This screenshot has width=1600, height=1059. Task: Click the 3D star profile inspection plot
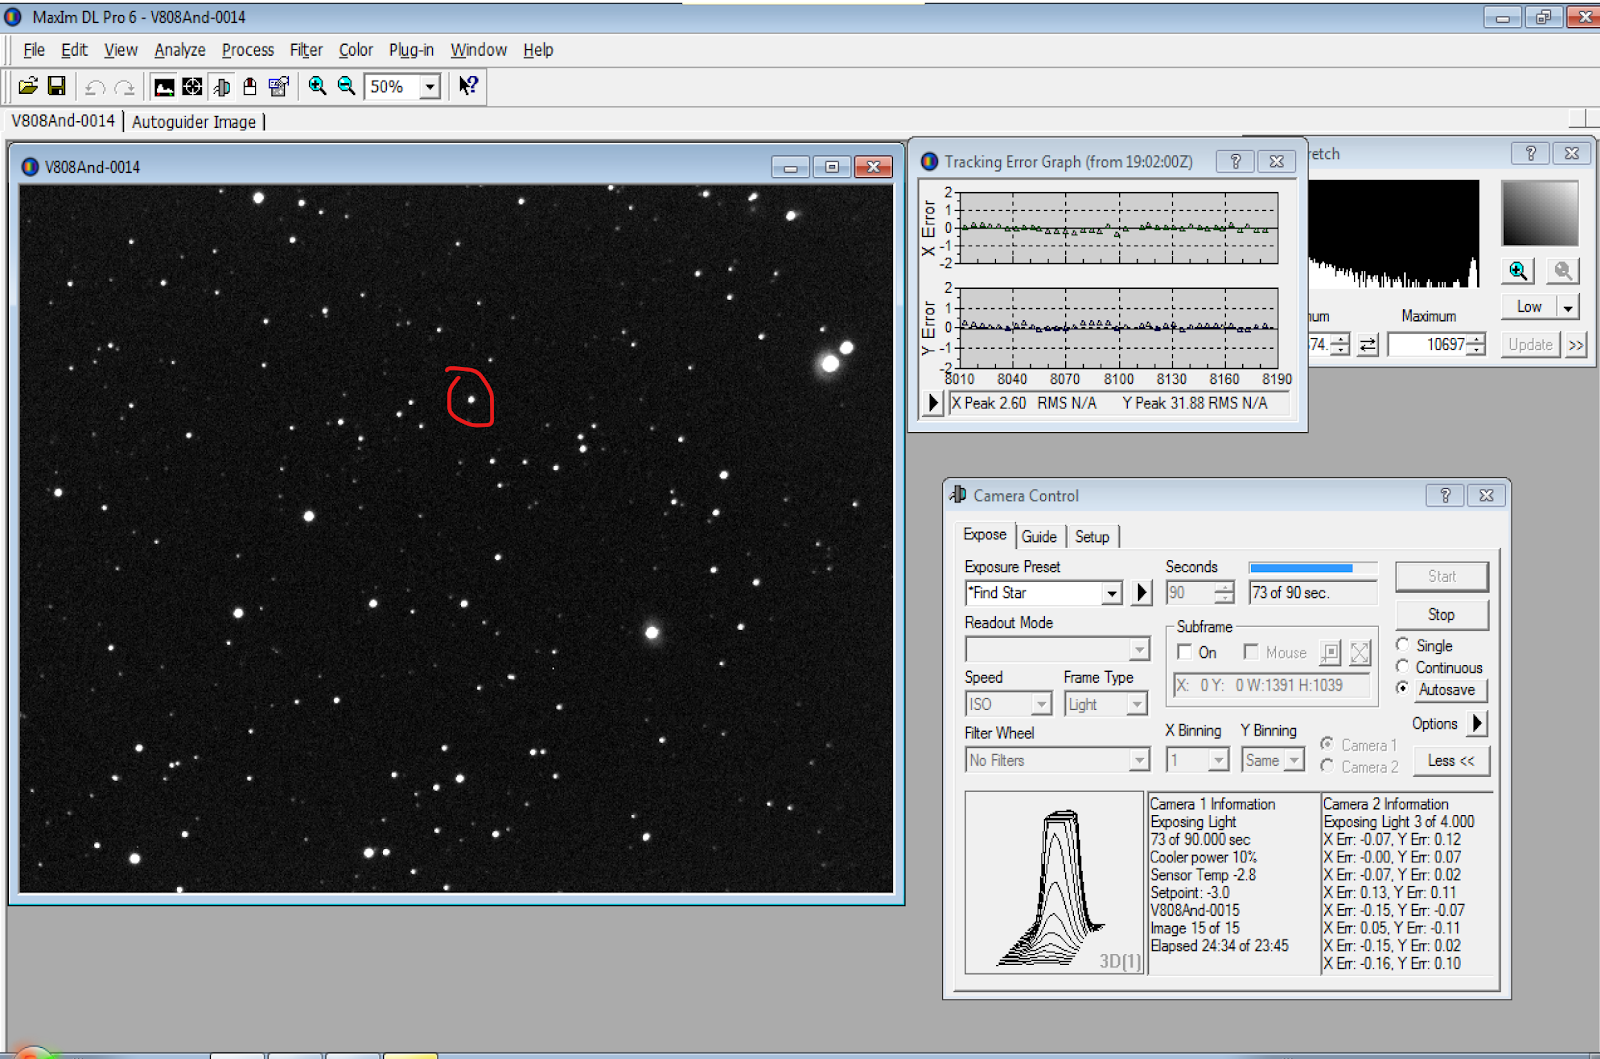coord(1054,883)
